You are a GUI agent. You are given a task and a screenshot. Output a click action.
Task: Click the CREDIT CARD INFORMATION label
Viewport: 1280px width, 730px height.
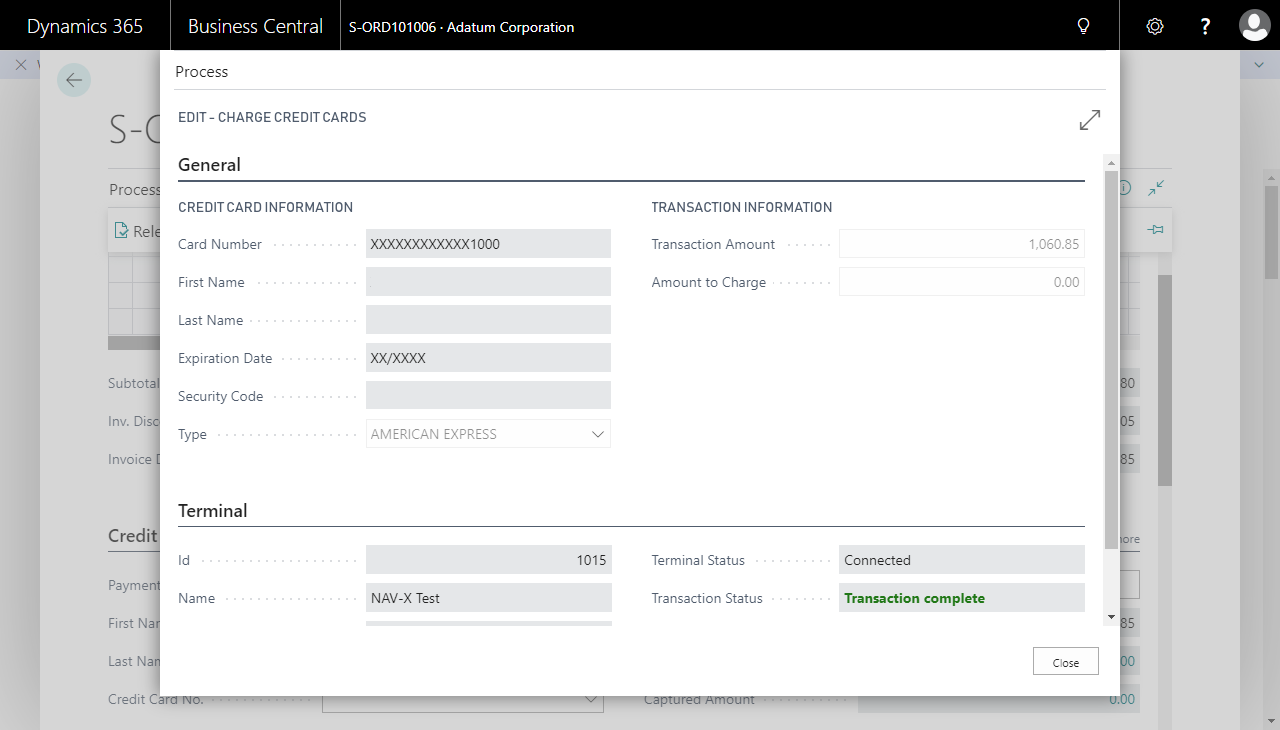[265, 207]
